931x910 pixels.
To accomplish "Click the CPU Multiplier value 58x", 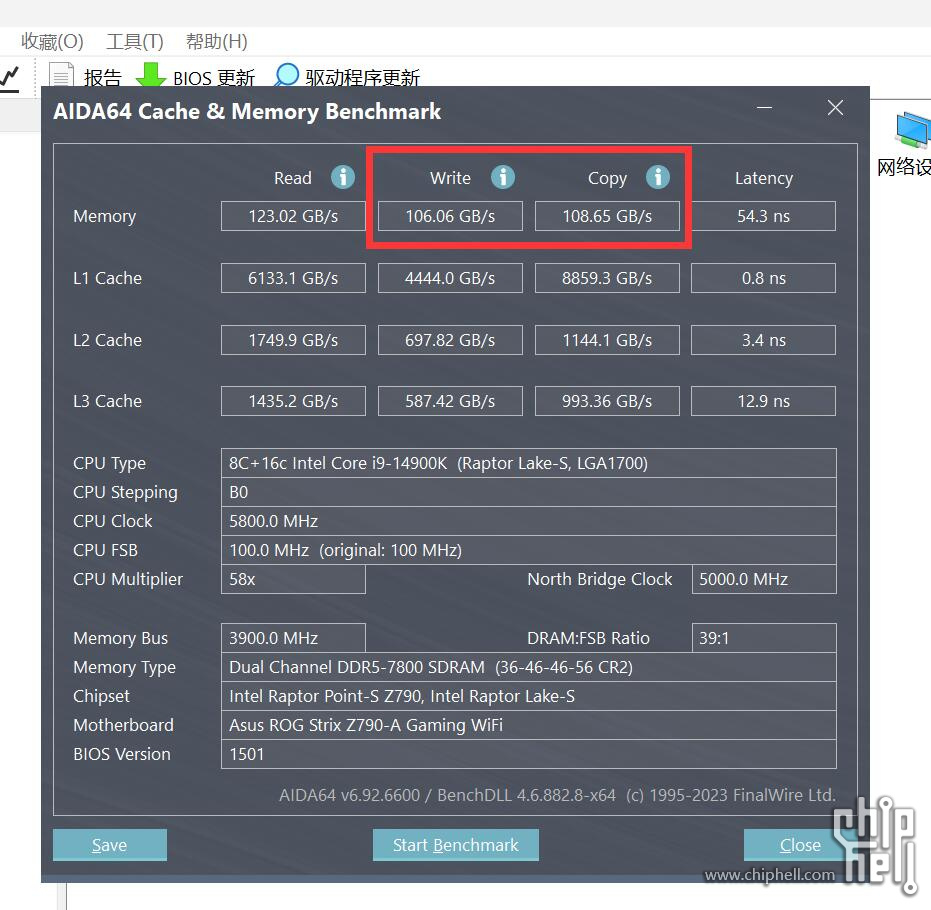I will pos(293,579).
